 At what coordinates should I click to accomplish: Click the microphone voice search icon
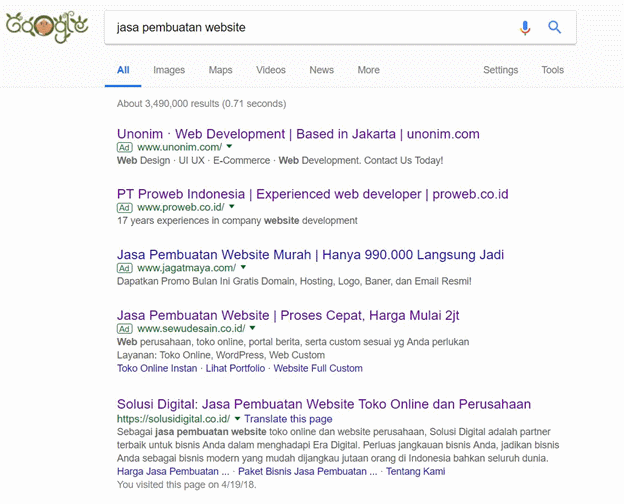[525, 27]
